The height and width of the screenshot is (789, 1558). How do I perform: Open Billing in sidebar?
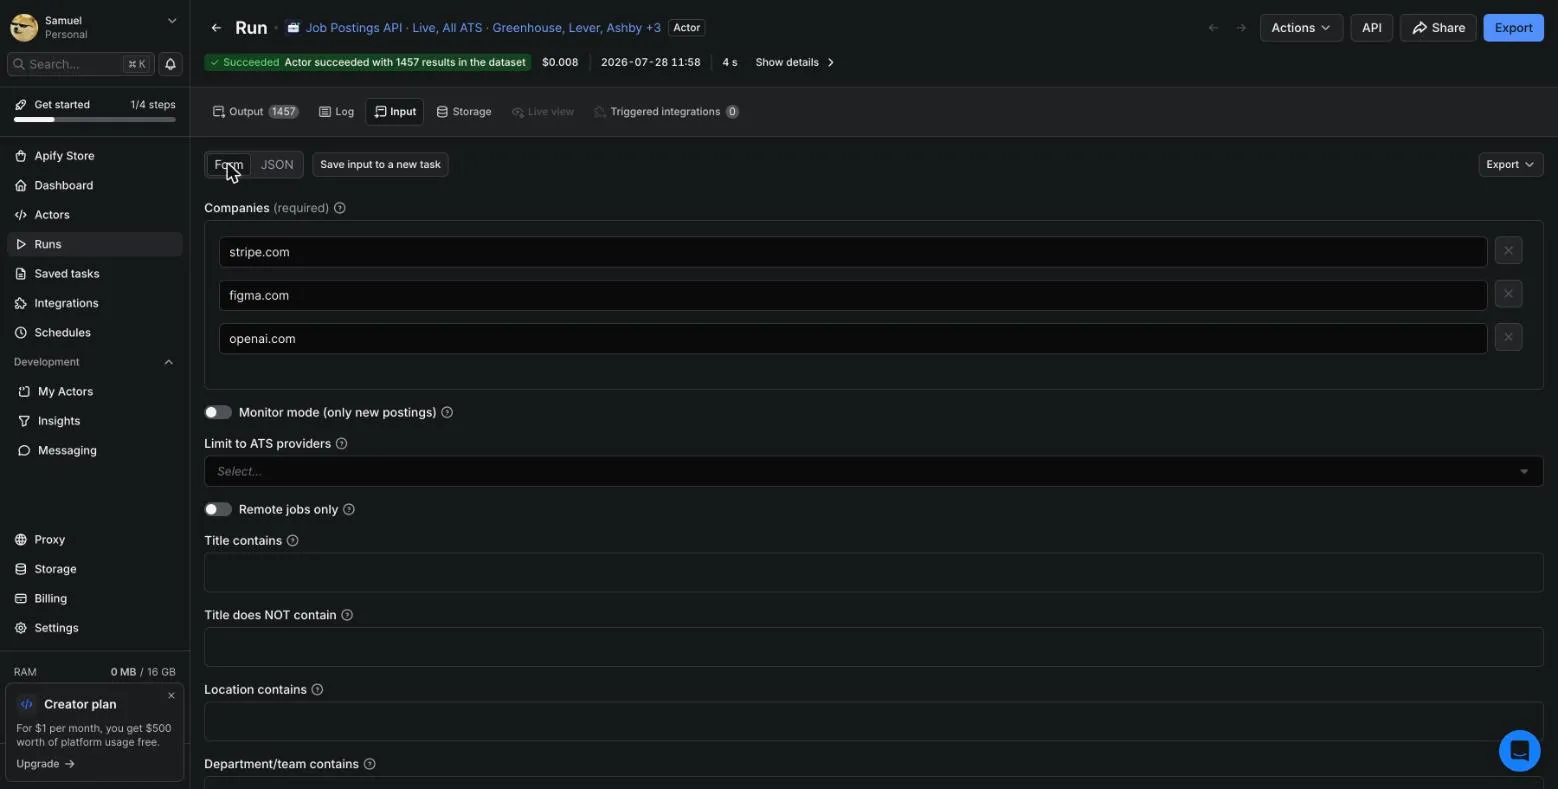[95, 599]
